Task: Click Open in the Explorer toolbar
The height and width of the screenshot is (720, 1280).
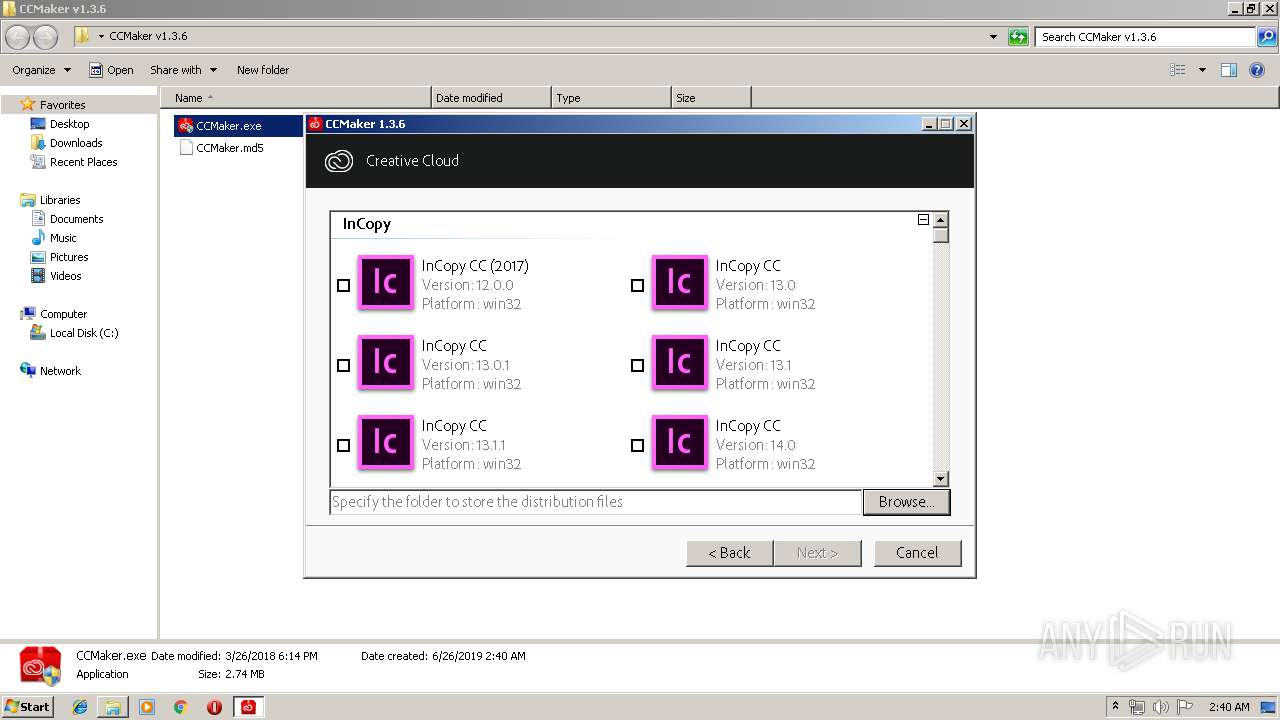Action: (111, 70)
